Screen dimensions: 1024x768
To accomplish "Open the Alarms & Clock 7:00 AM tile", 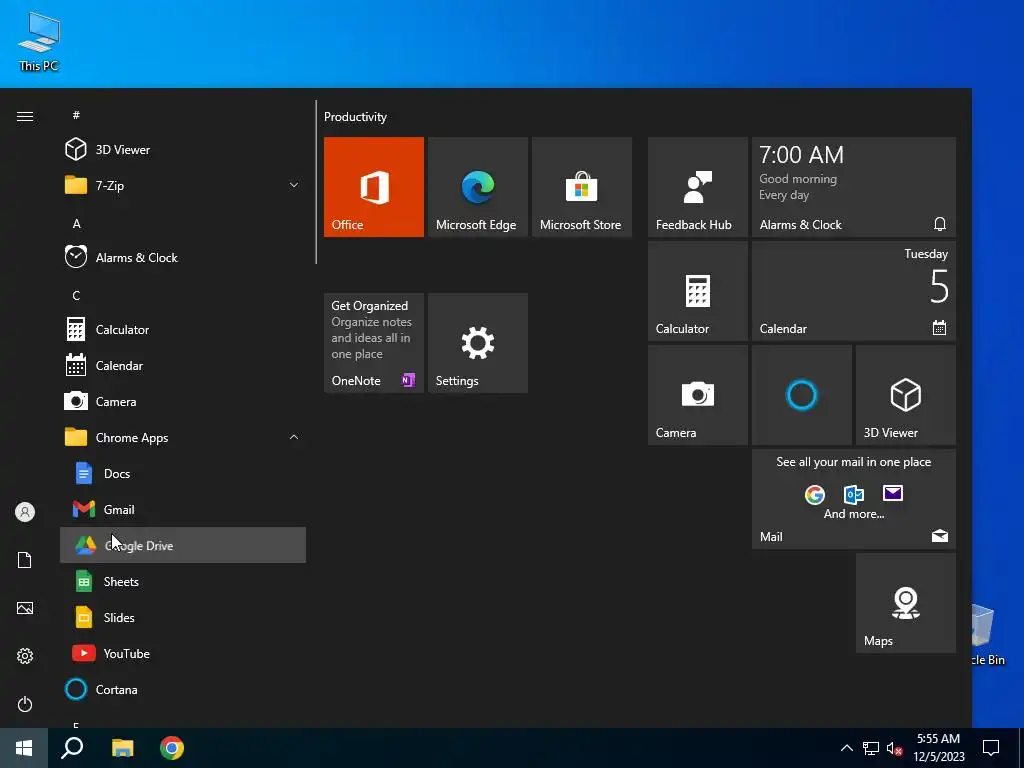I will tap(854, 187).
